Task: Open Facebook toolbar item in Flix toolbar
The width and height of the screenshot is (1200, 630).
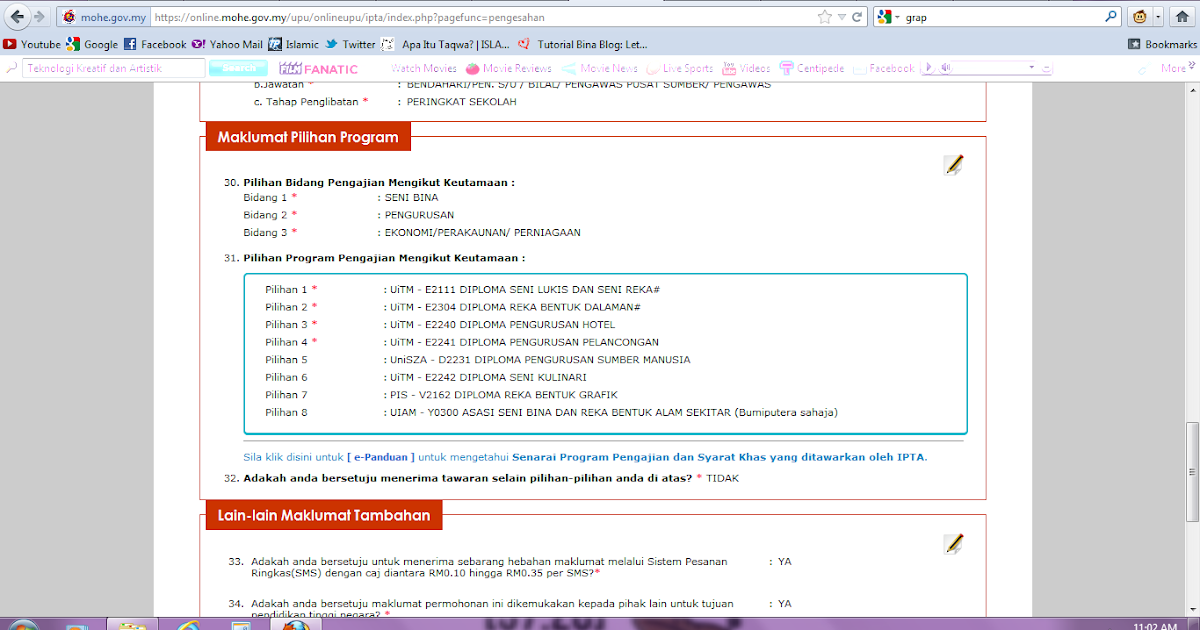Action: pyautogui.click(x=883, y=68)
